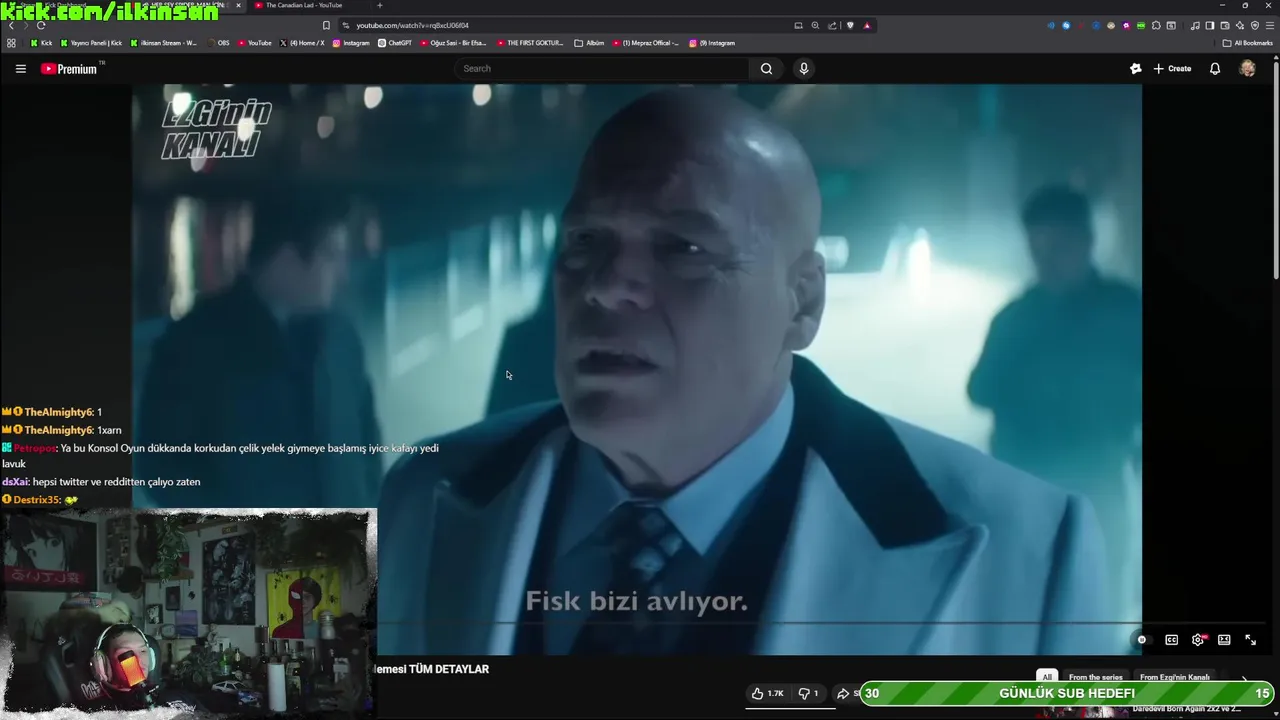Click Brave Rewards triangle icon
This screenshot has width=1280, height=720.
coord(867,25)
